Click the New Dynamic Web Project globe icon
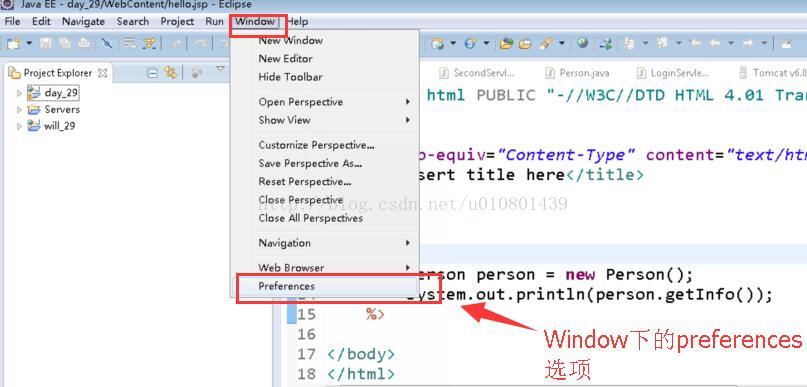This screenshot has width=807, height=387. (x=437, y=44)
